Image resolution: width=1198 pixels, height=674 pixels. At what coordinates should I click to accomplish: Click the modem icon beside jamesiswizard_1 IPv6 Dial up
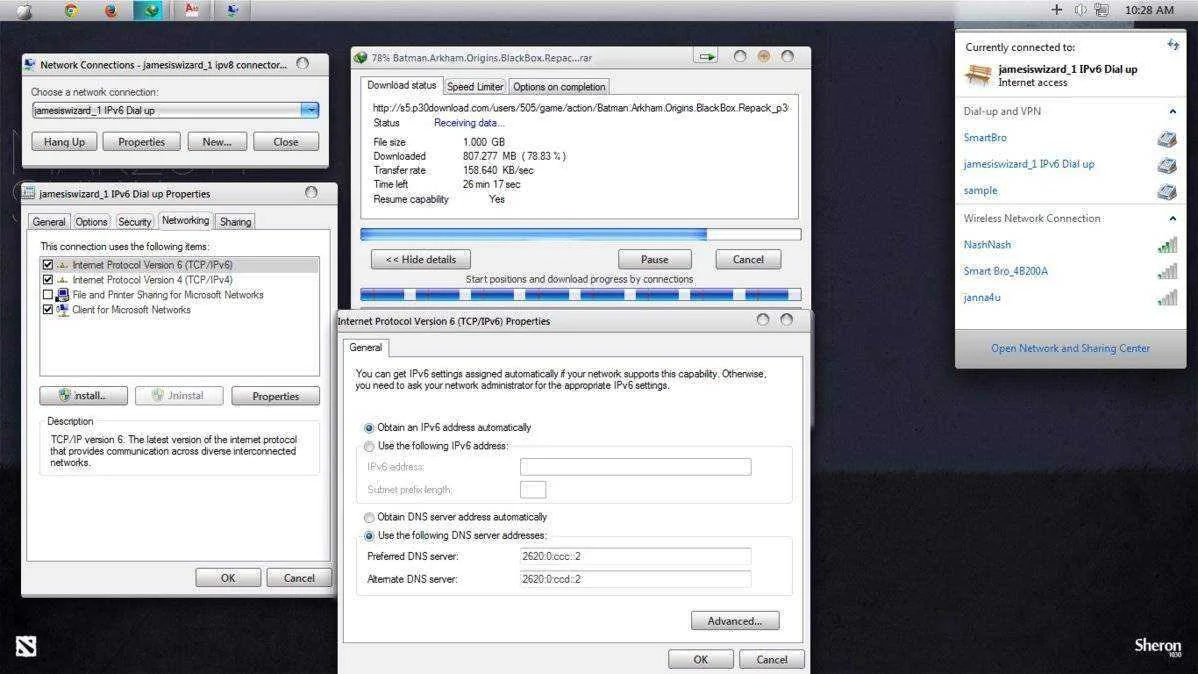coord(1166,165)
